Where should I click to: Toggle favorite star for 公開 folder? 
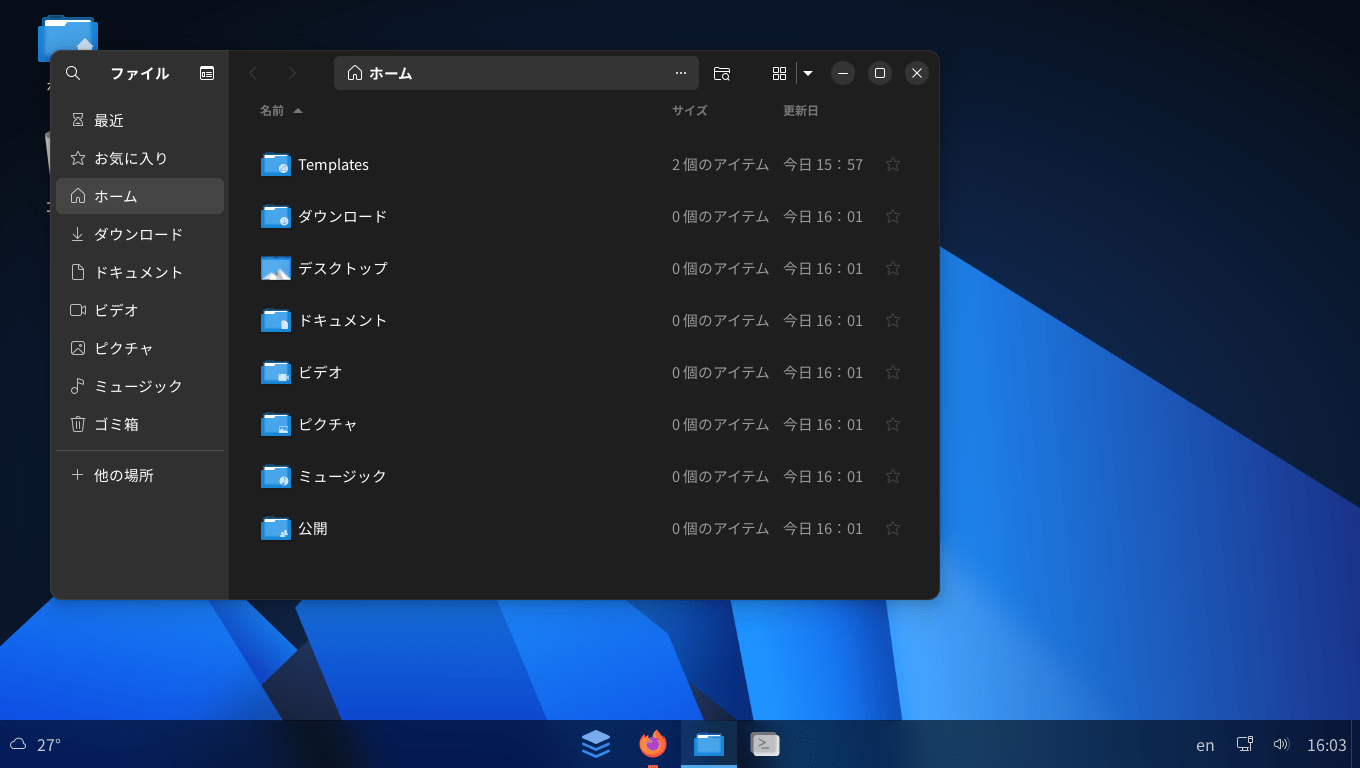click(x=893, y=529)
